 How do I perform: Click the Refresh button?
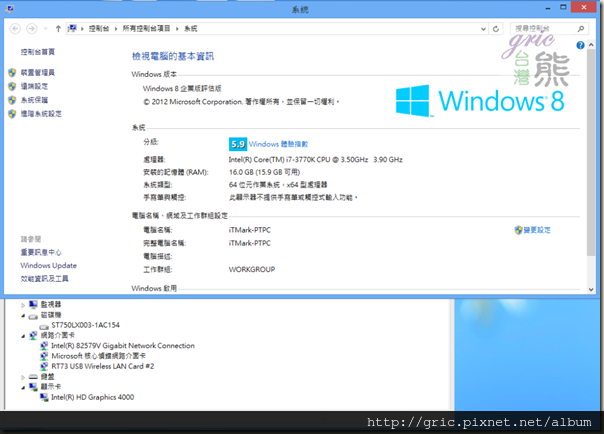click(496, 28)
